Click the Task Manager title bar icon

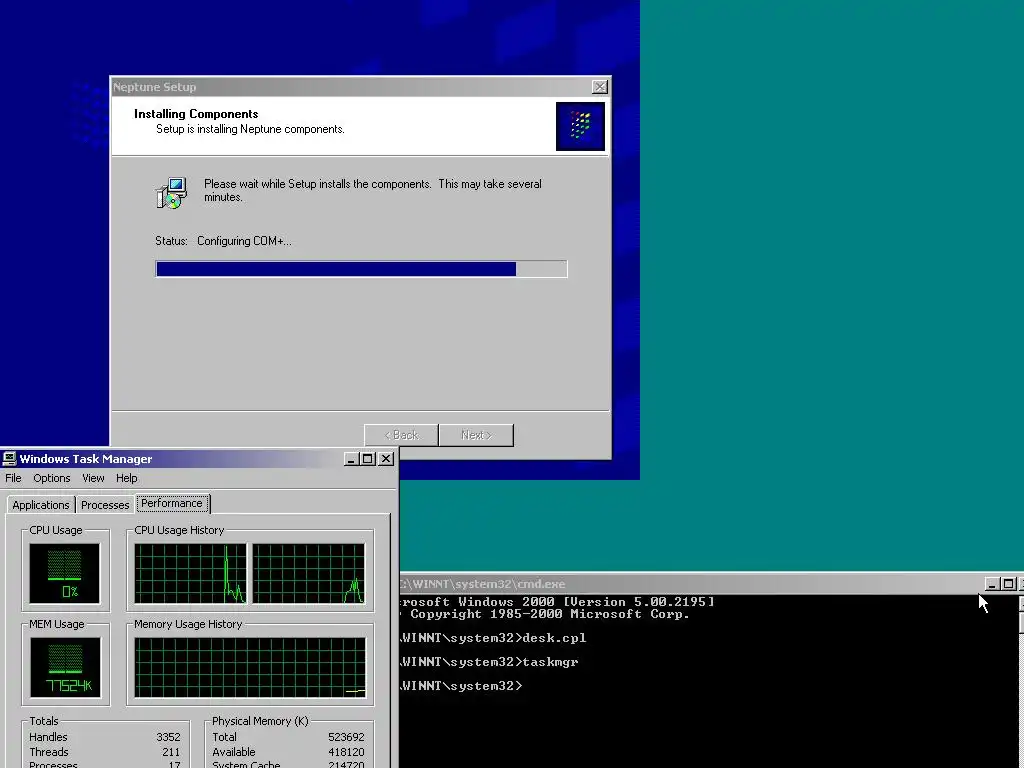(10, 458)
